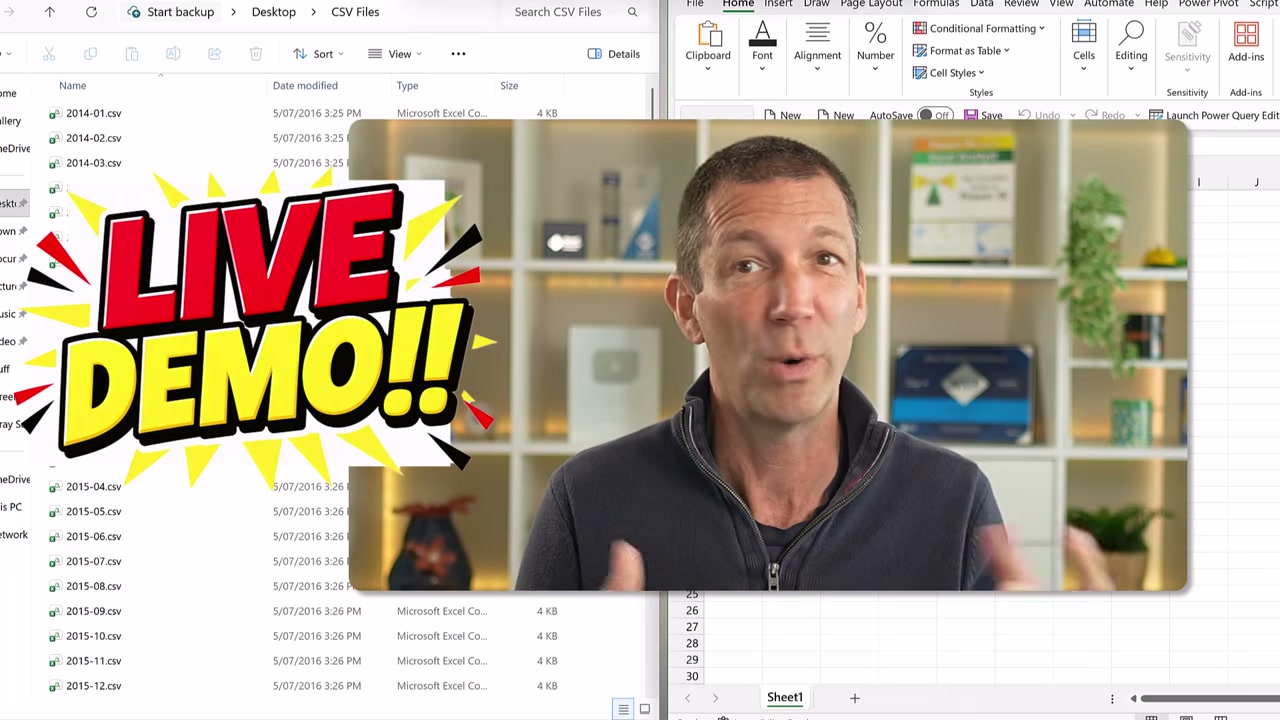Image resolution: width=1280 pixels, height=720 pixels.
Task: Click the Delete trash icon in File Explorer
Action: click(256, 54)
